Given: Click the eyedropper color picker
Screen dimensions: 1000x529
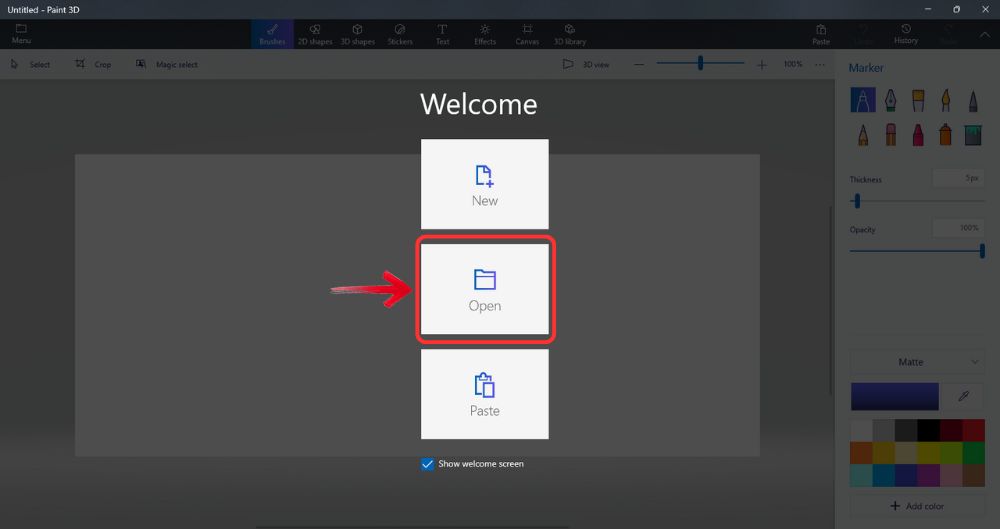Looking at the screenshot, I should pos(964,396).
